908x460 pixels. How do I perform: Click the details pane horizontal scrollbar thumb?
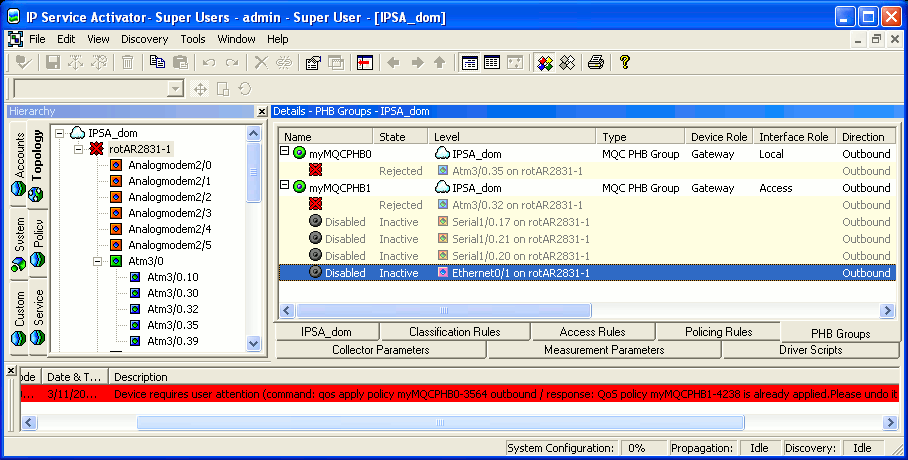click(x=444, y=311)
